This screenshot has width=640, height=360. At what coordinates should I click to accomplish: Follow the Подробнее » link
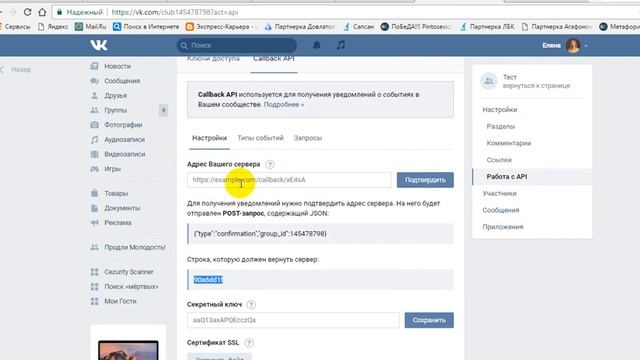click(284, 104)
